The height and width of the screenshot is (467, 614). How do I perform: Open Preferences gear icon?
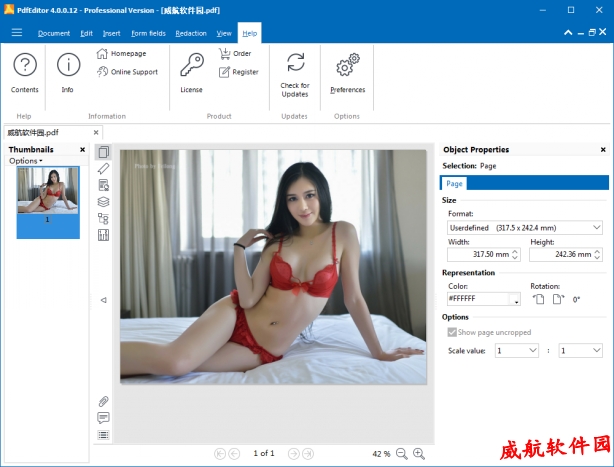(347, 66)
